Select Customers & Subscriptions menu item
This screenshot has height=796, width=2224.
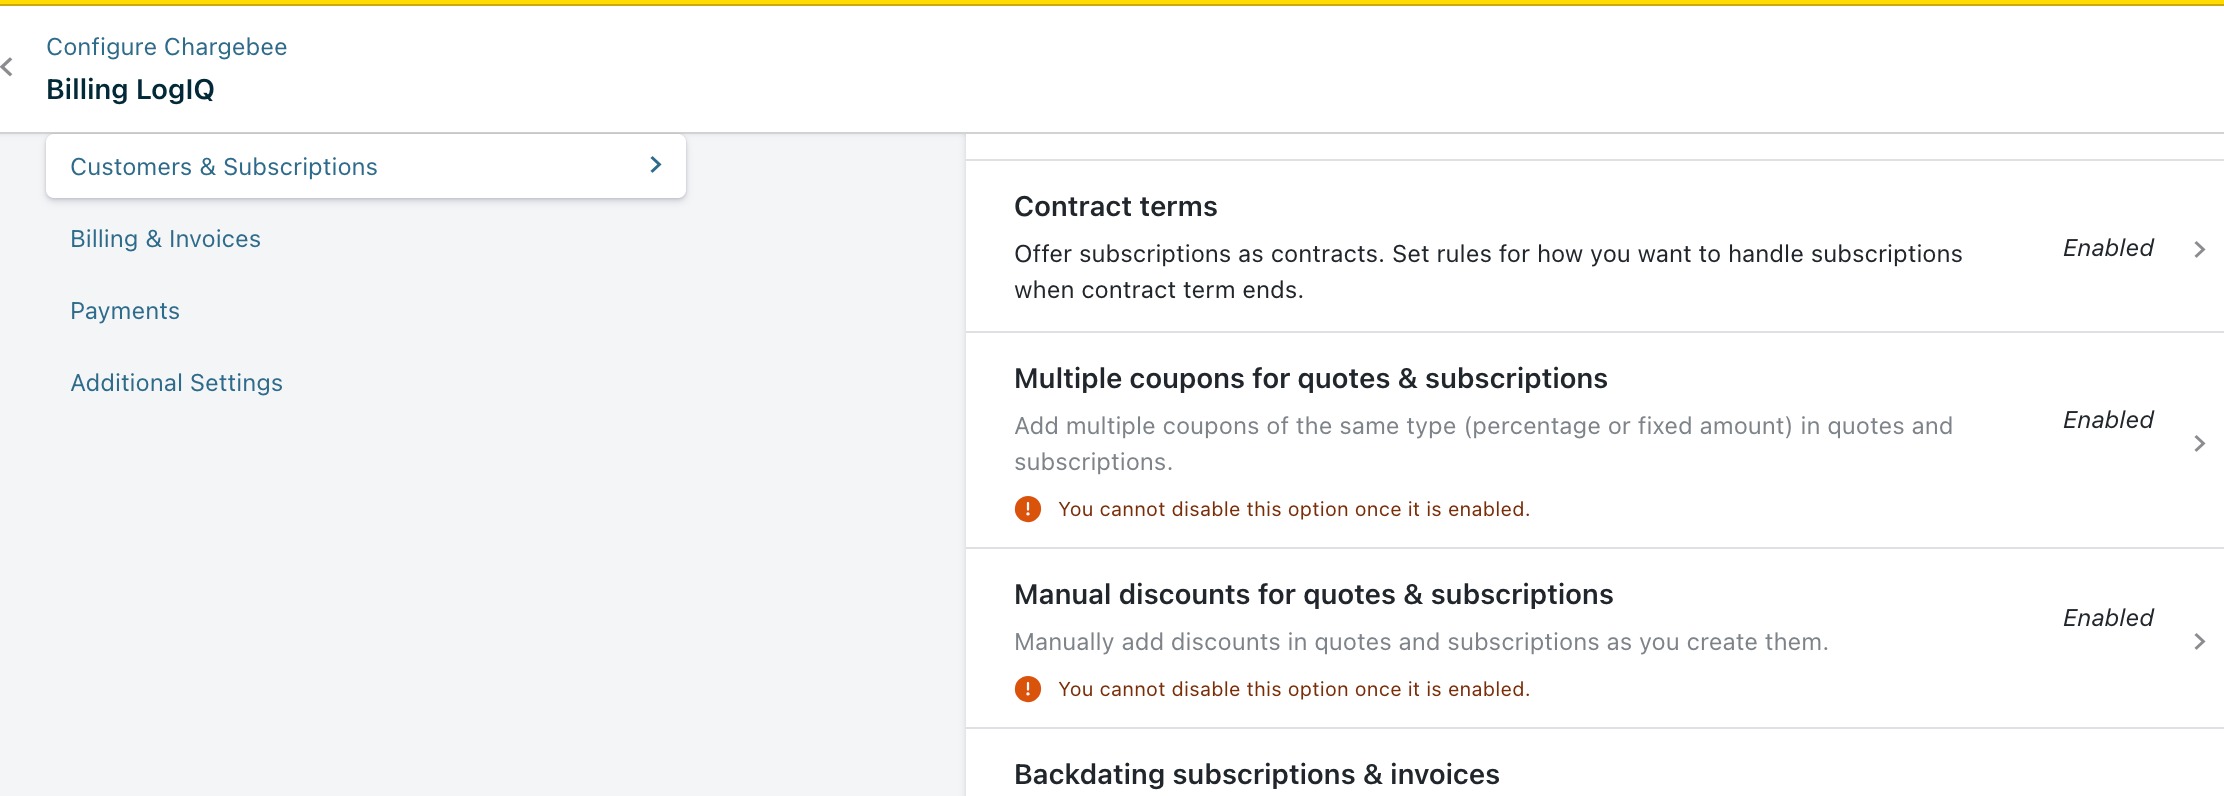pyautogui.click(x=224, y=167)
